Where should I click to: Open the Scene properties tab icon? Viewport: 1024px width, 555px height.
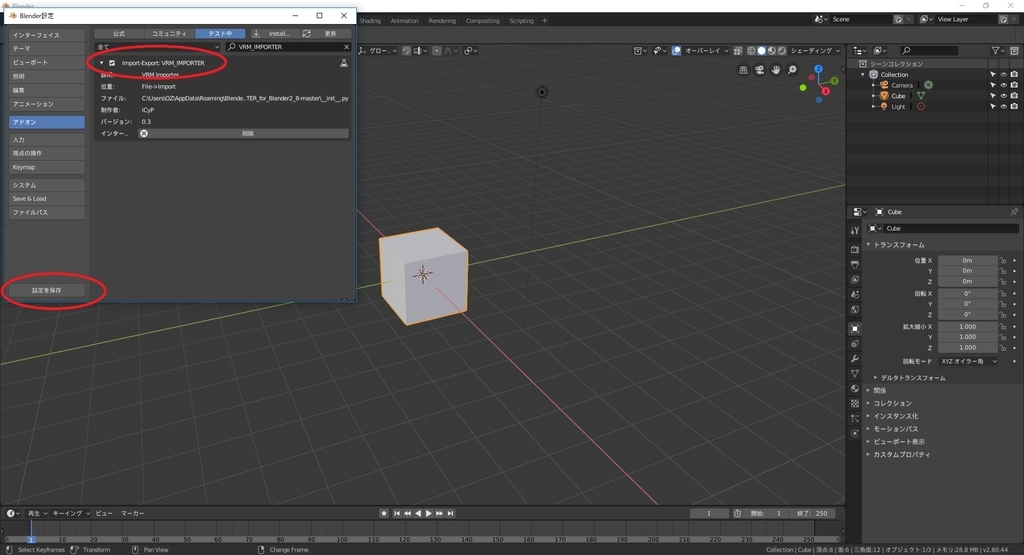855,294
